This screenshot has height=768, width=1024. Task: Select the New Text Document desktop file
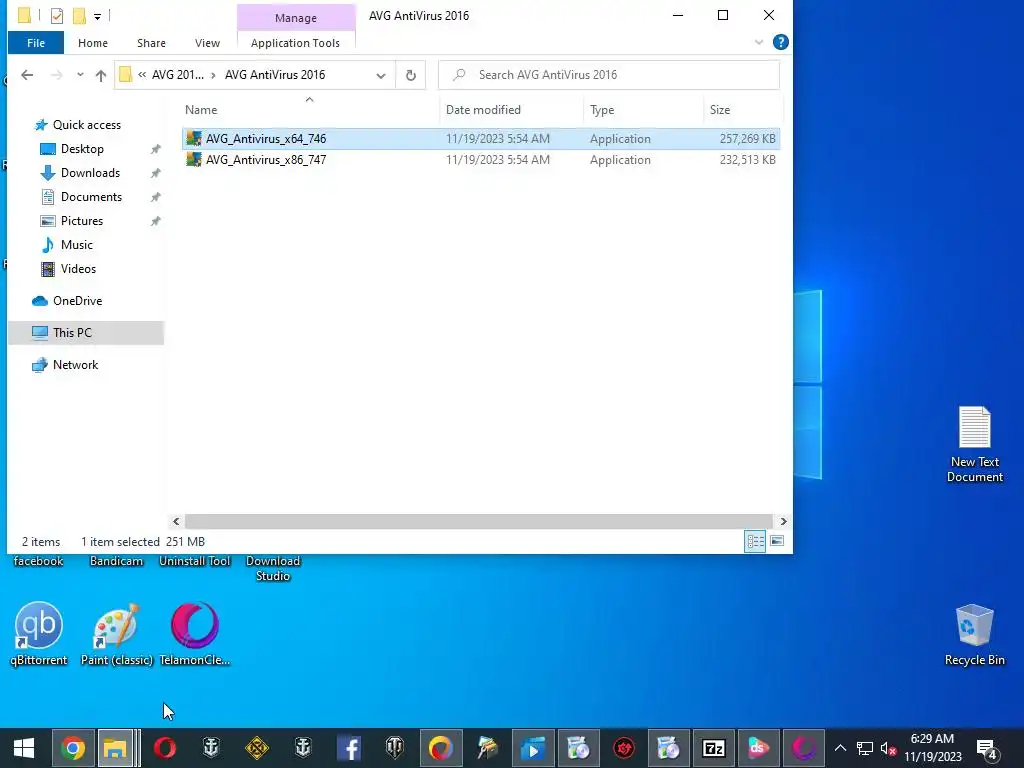[x=974, y=444]
